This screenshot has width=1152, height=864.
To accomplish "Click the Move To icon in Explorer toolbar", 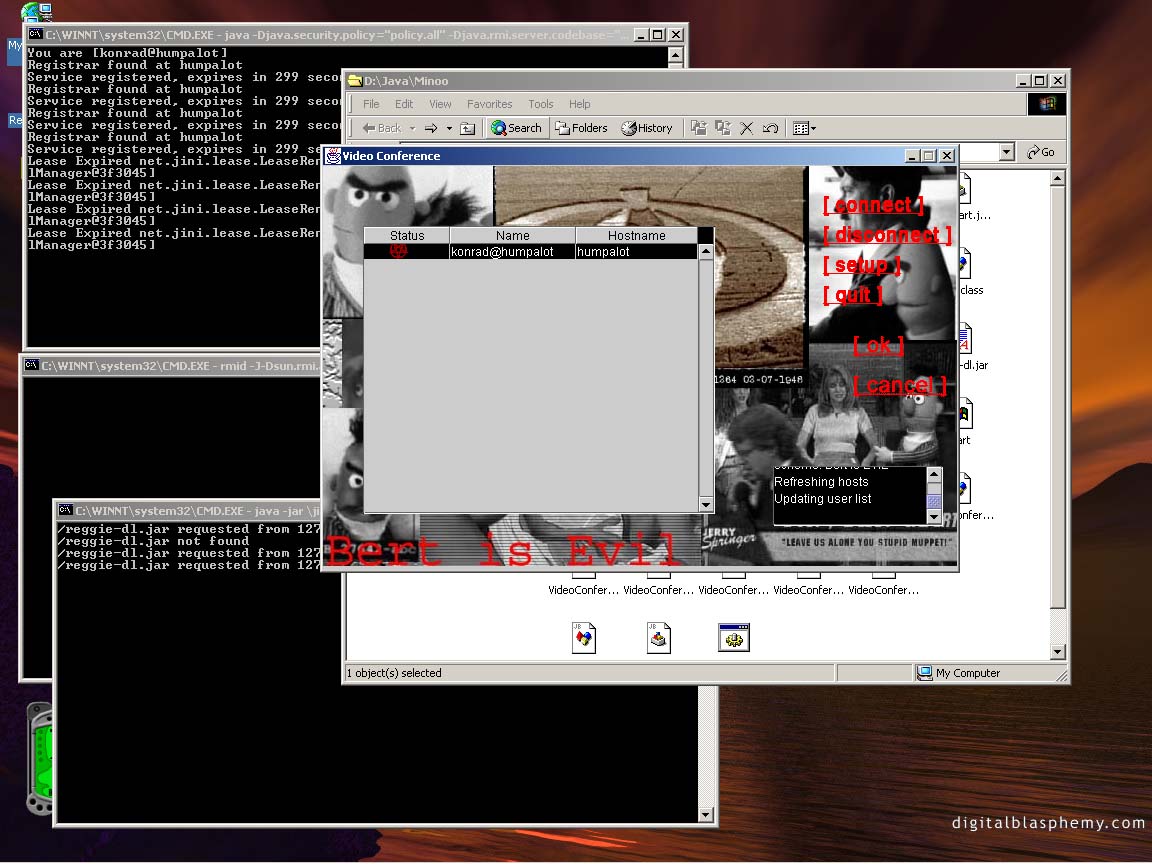I will 699,129.
